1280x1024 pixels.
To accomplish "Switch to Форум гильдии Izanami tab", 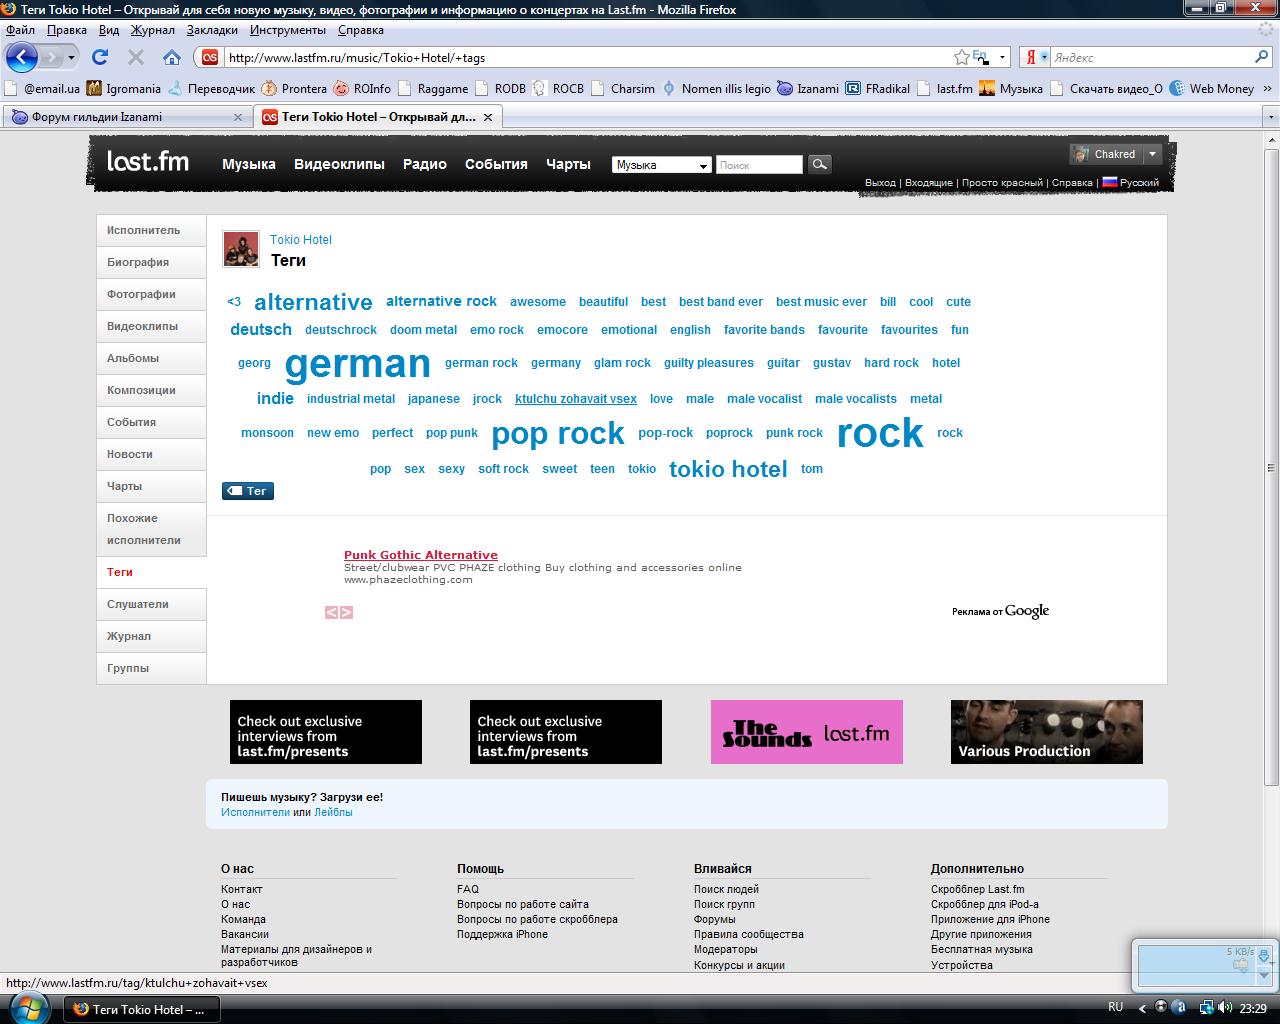I will (x=126, y=117).
